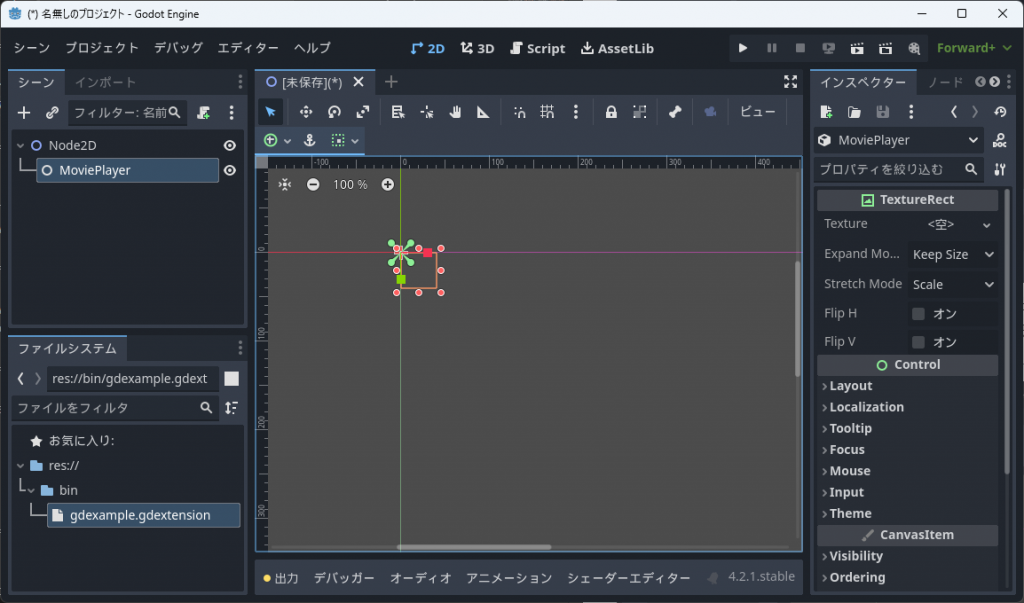1024x603 pixels.
Task: Toggle visibility of Node2D
Action: point(230,145)
